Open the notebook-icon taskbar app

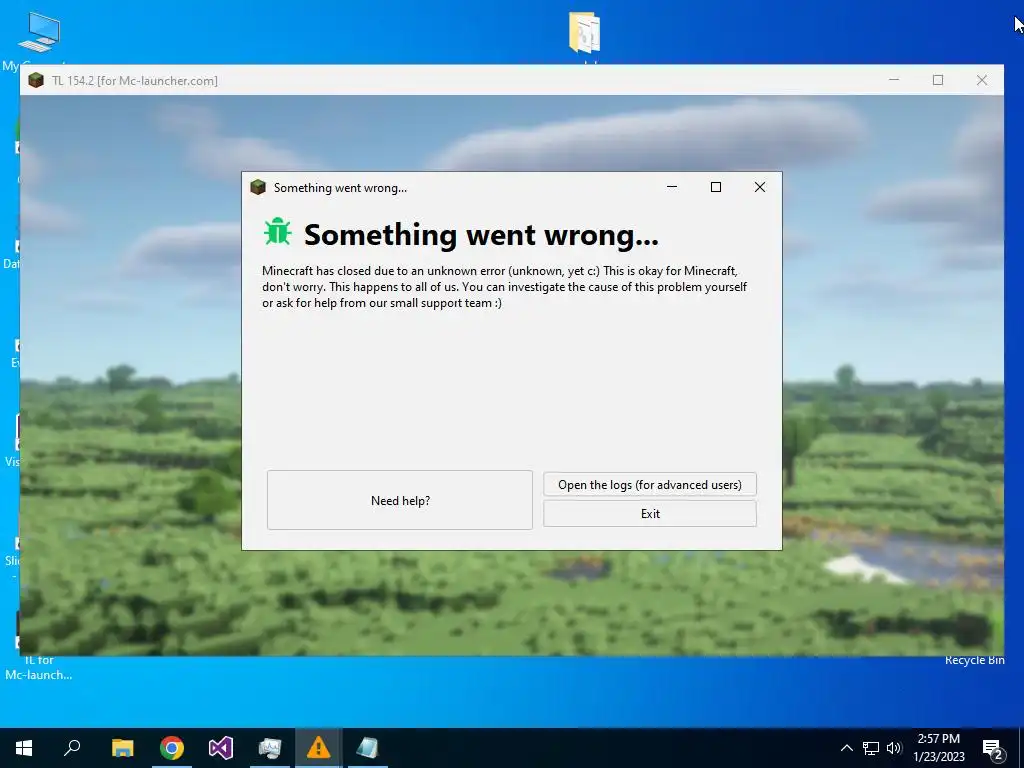tap(368, 748)
